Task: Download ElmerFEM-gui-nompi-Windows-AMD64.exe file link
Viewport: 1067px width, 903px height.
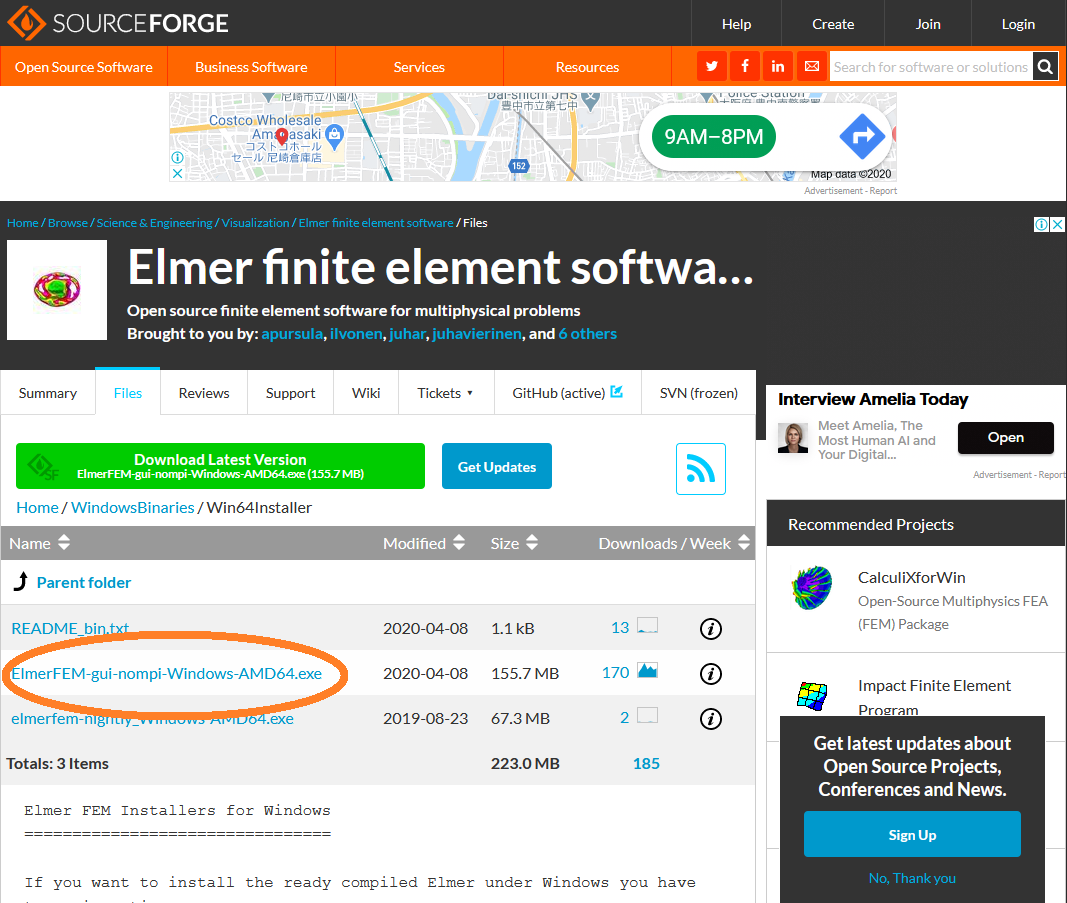Action: point(167,674)
